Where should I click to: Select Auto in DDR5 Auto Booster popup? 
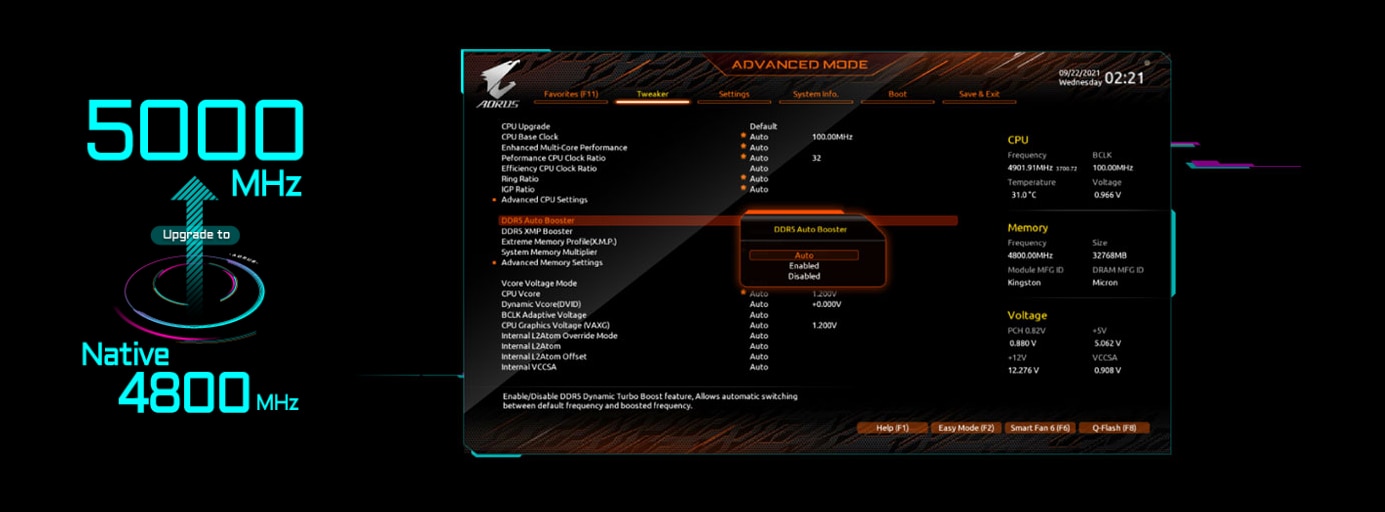tap(804, 255)
